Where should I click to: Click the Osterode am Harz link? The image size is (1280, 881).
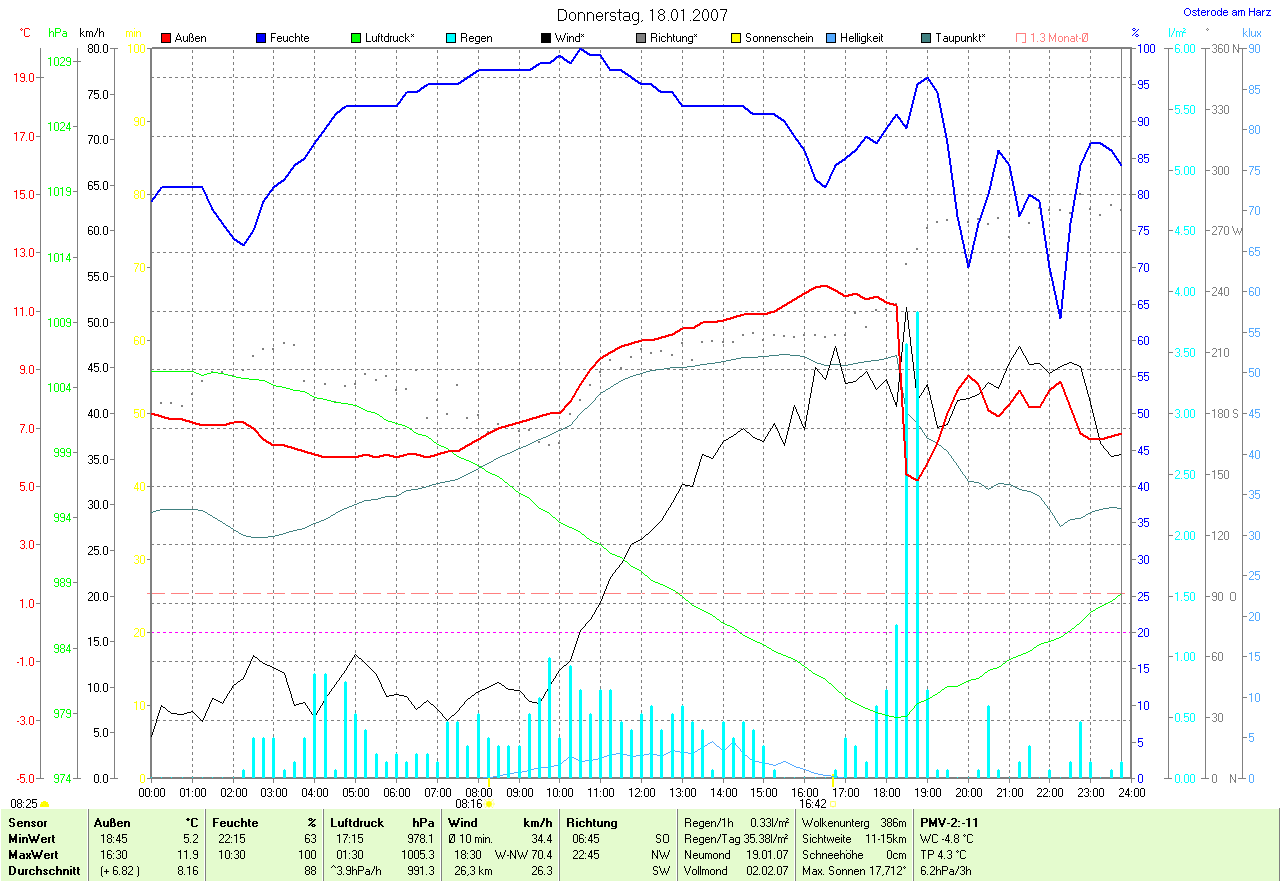point(1226,13)
